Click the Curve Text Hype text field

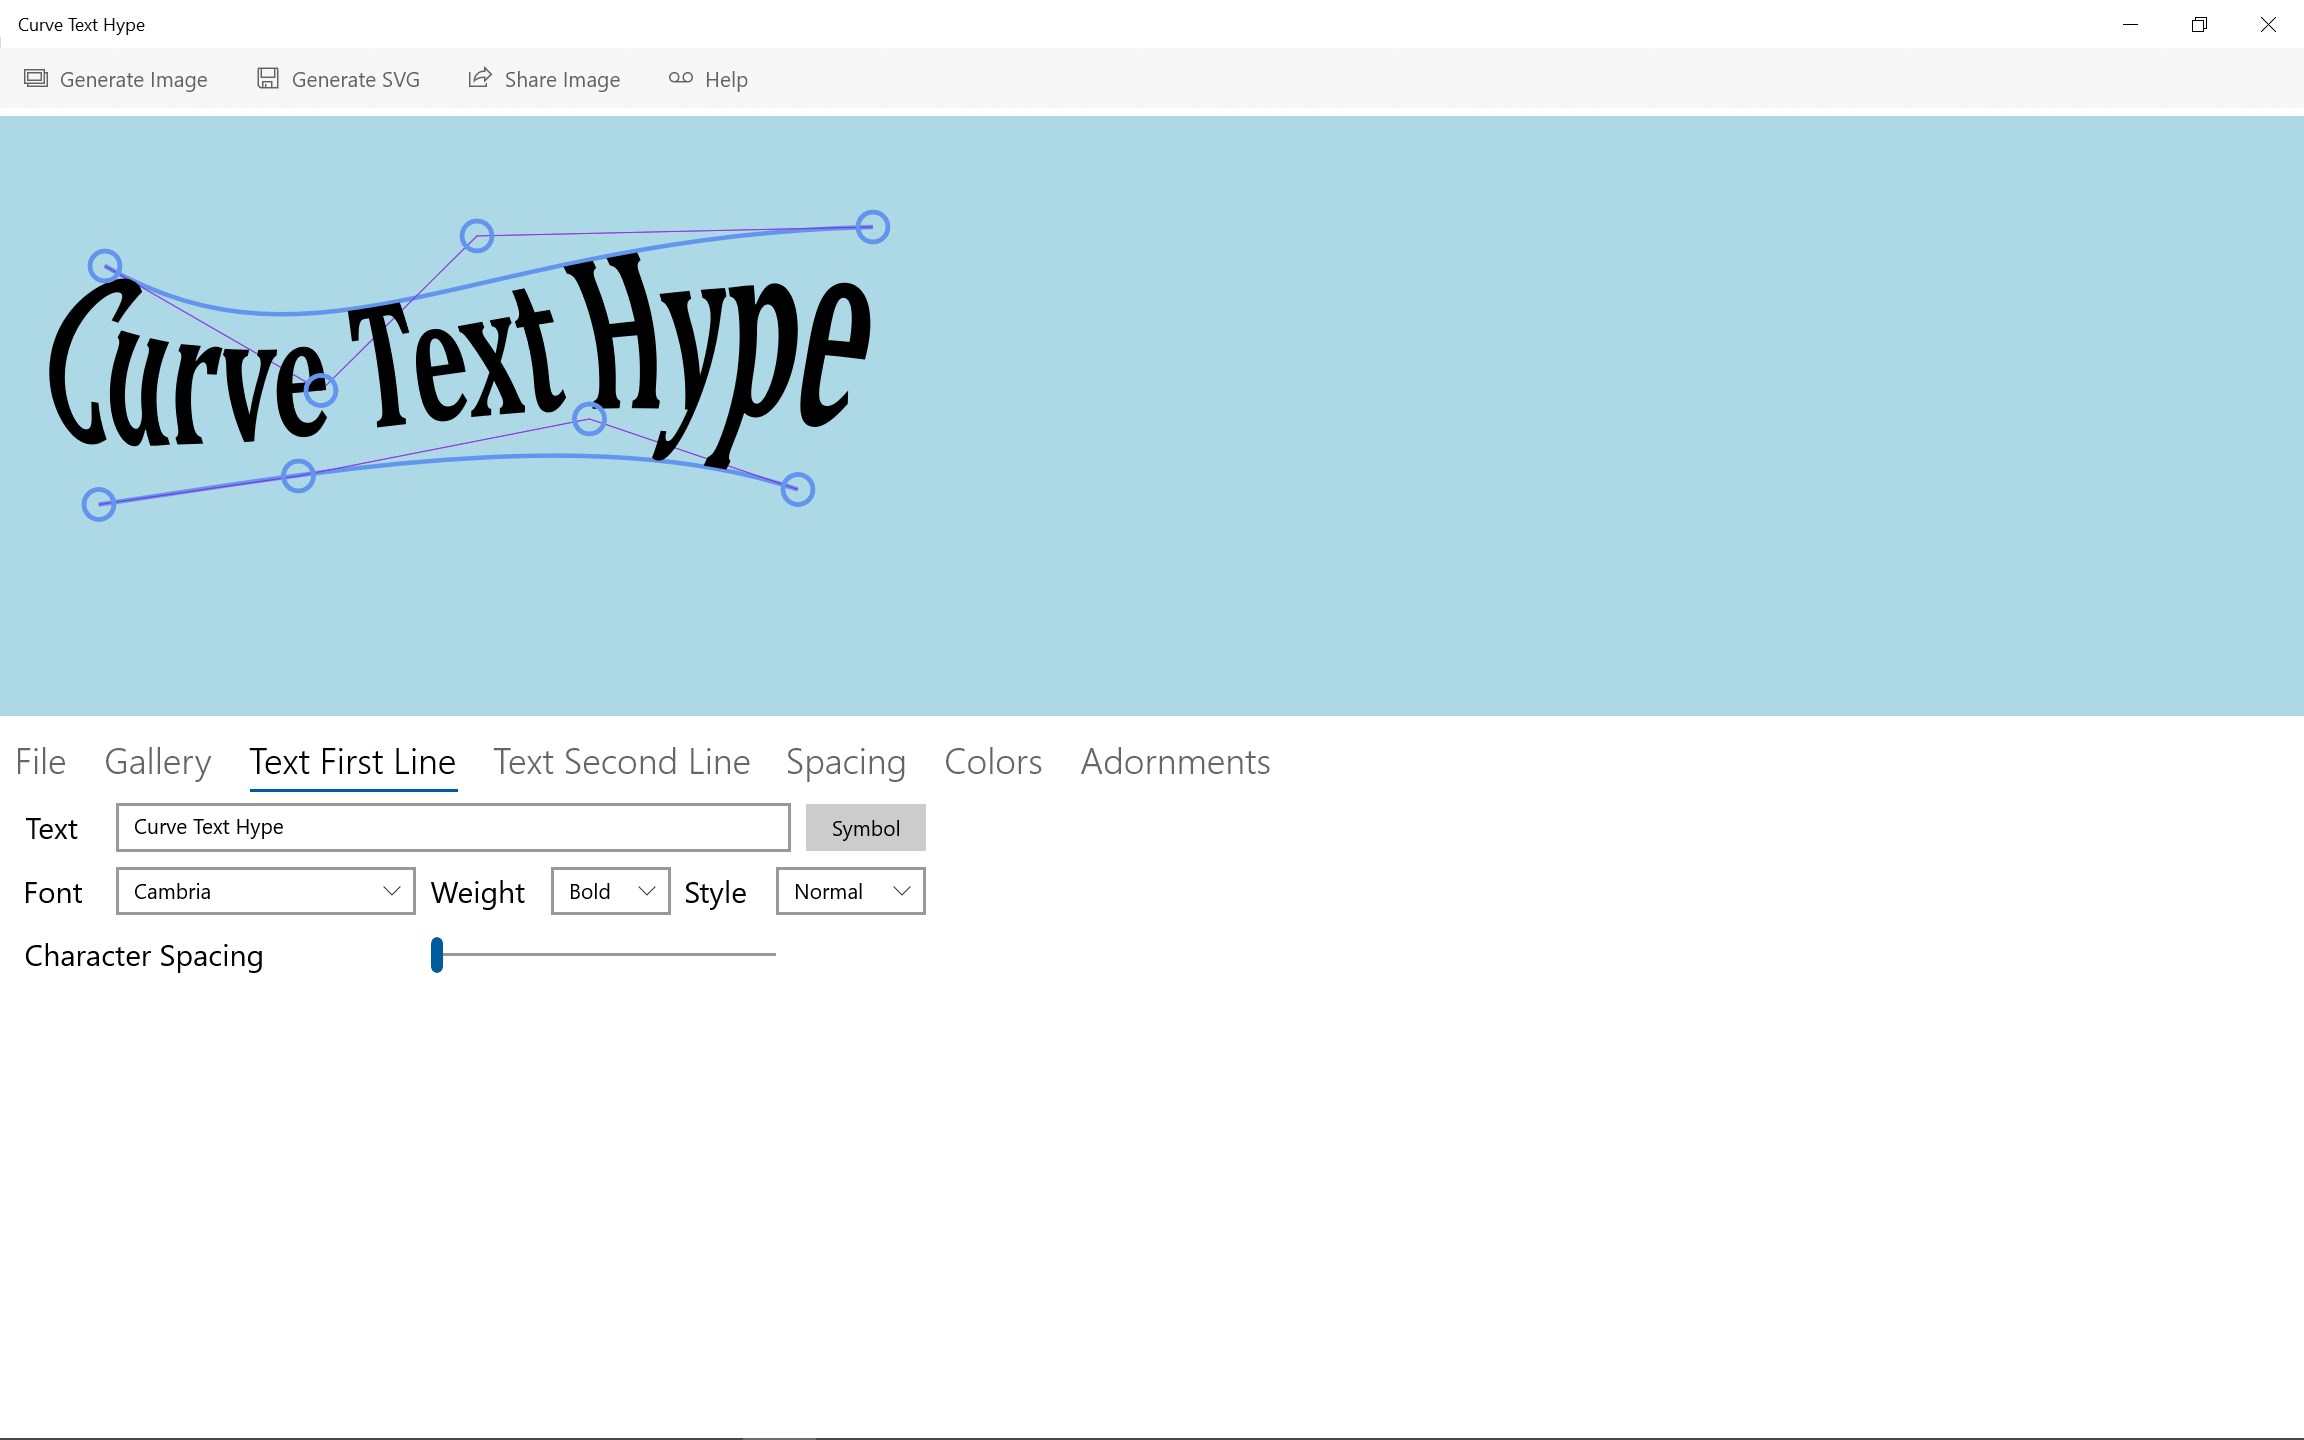coord(453,827)
